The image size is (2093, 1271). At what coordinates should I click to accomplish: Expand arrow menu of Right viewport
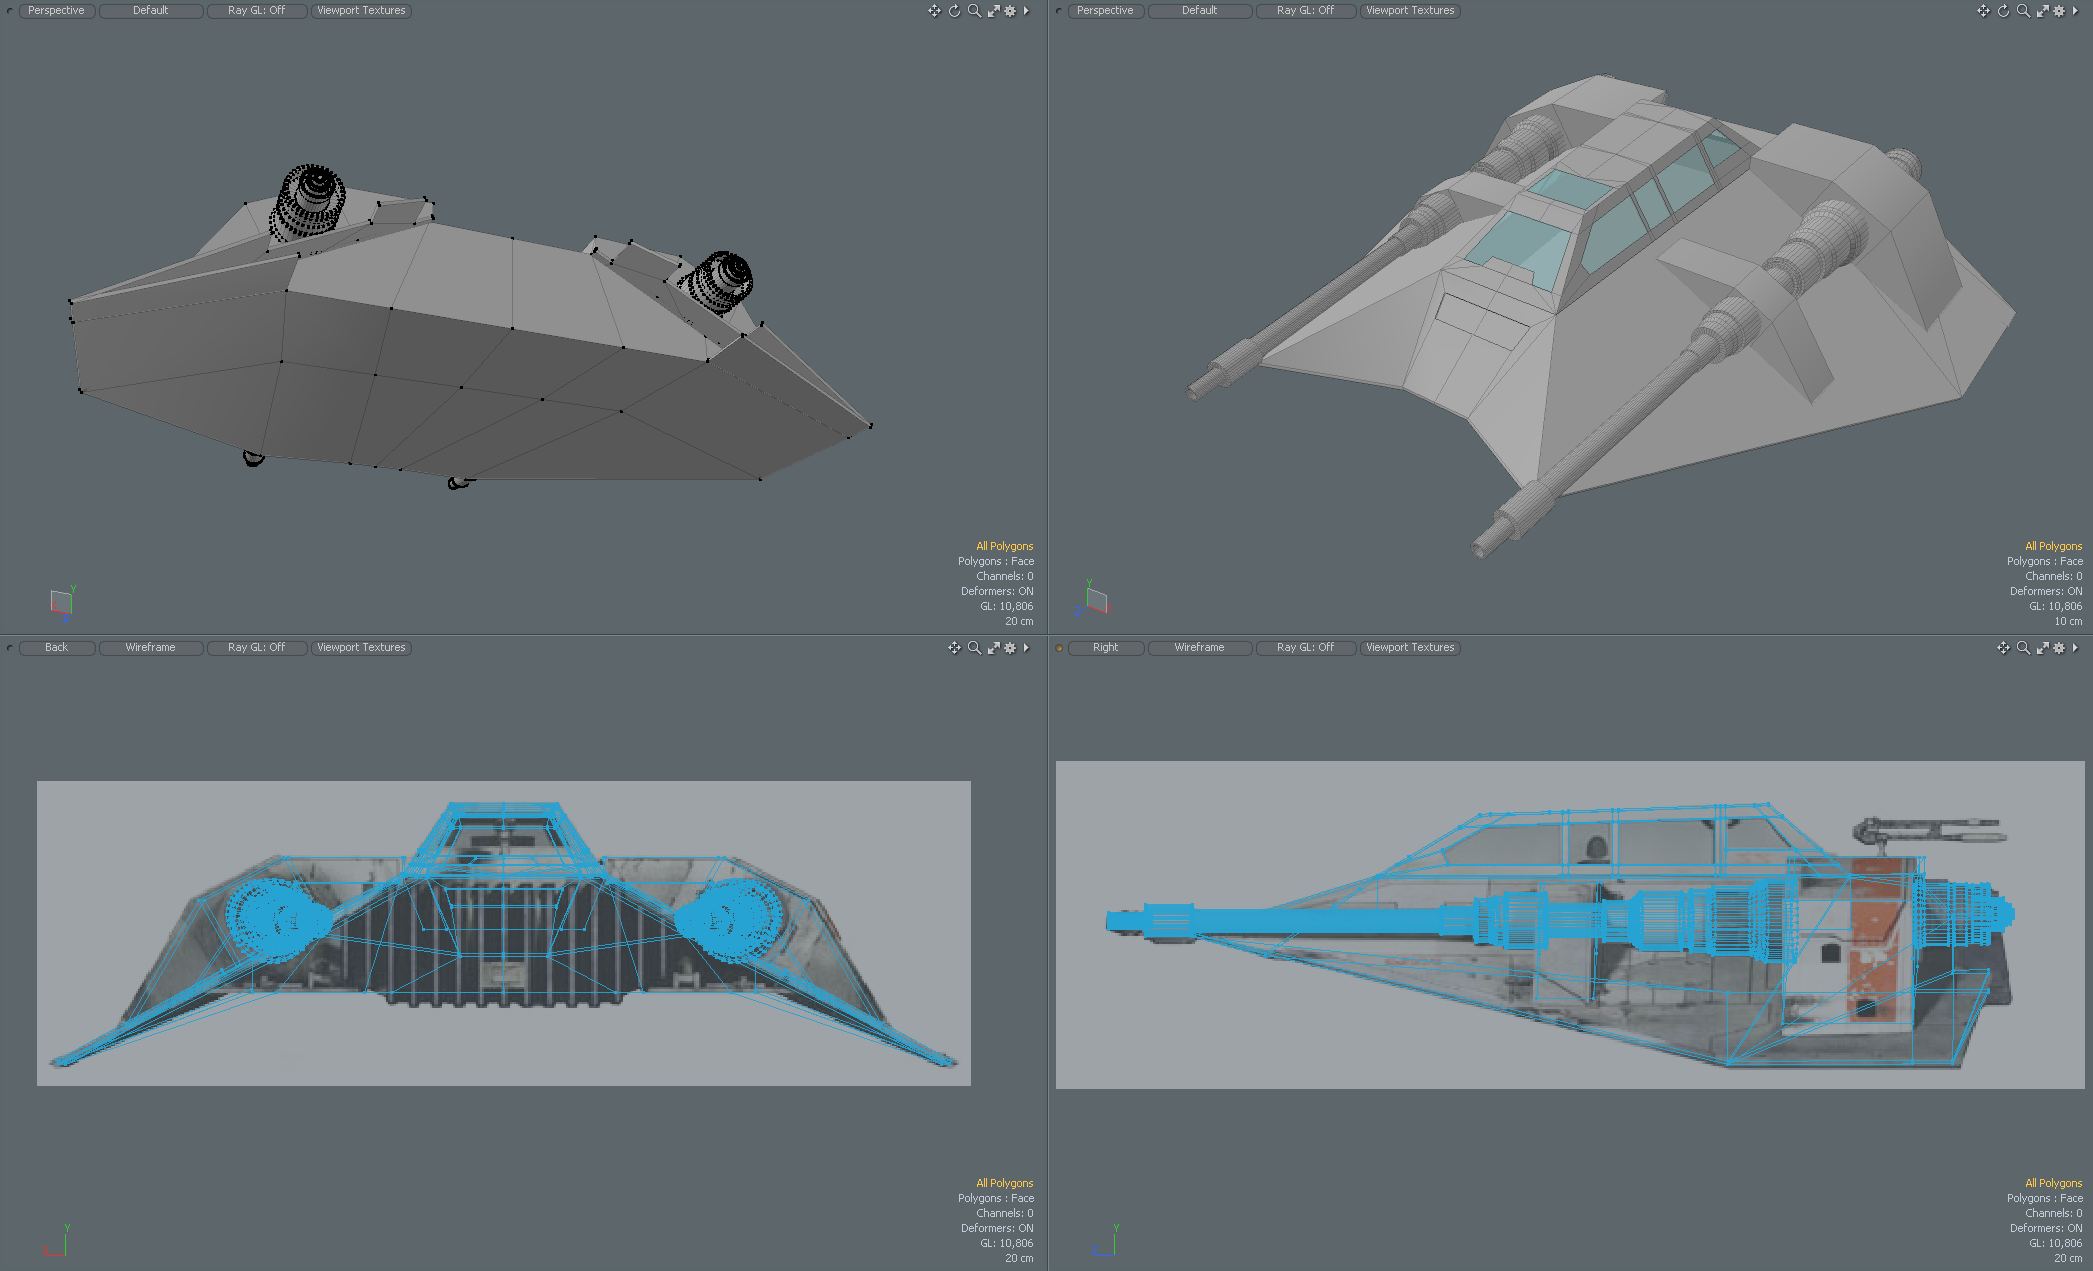click(x=2075, y=648)
